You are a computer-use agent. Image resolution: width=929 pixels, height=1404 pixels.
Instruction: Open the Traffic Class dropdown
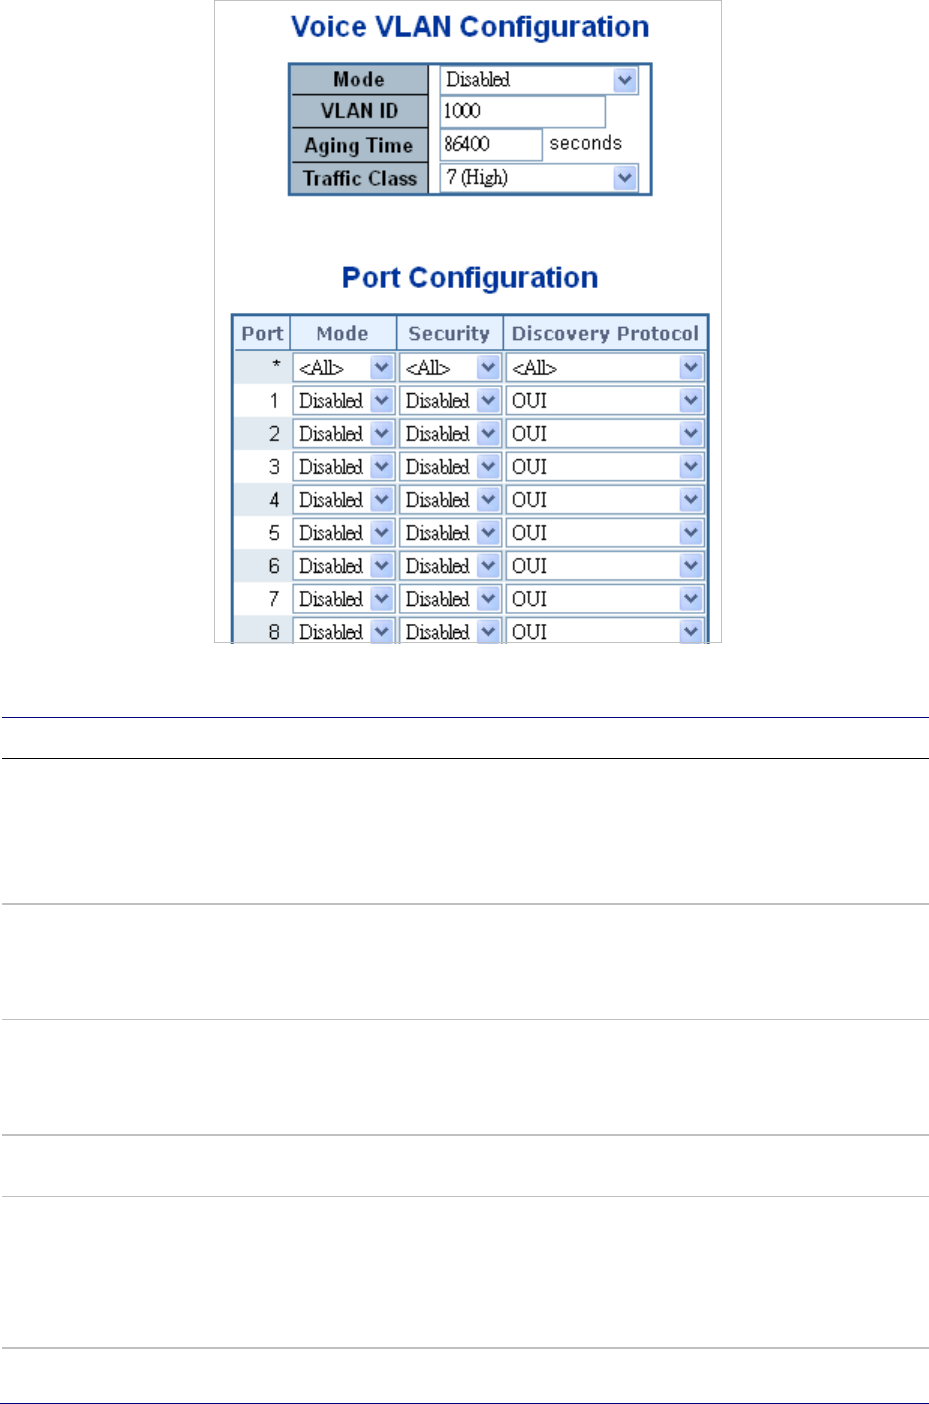point(539,178)
